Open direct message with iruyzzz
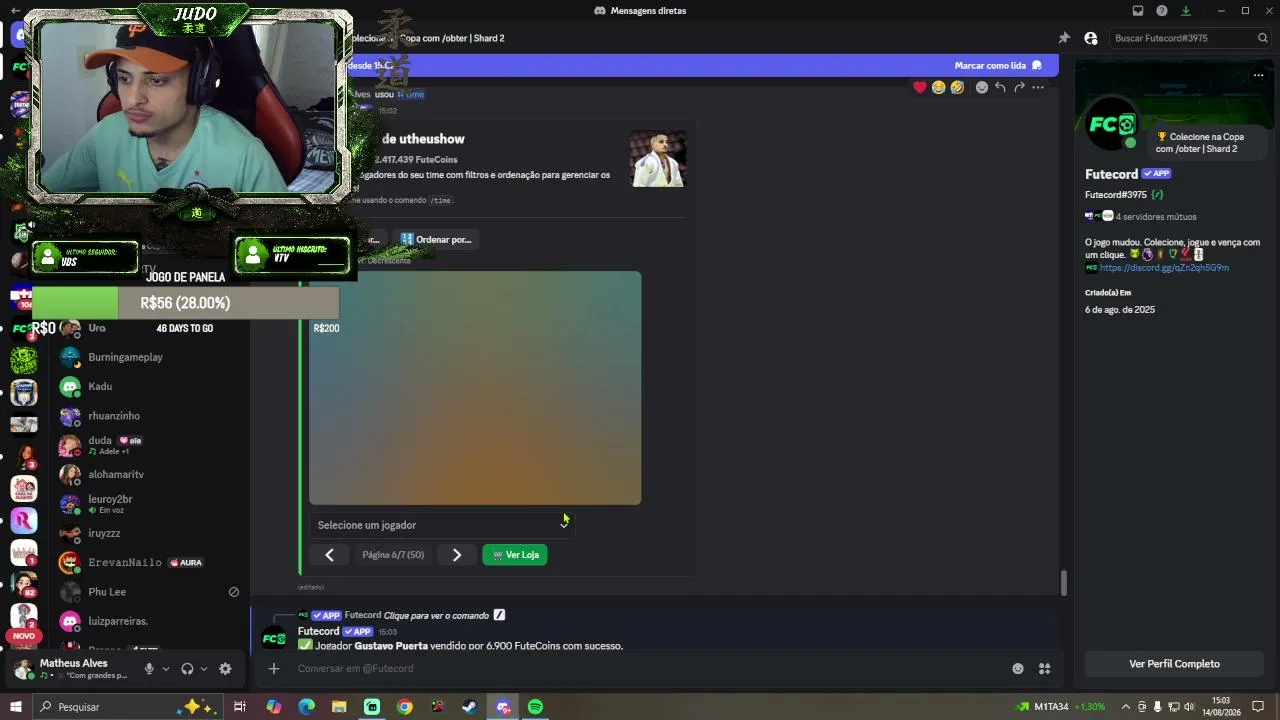The height and width of the screenshot is (720, 1280). tap(150, 533)
